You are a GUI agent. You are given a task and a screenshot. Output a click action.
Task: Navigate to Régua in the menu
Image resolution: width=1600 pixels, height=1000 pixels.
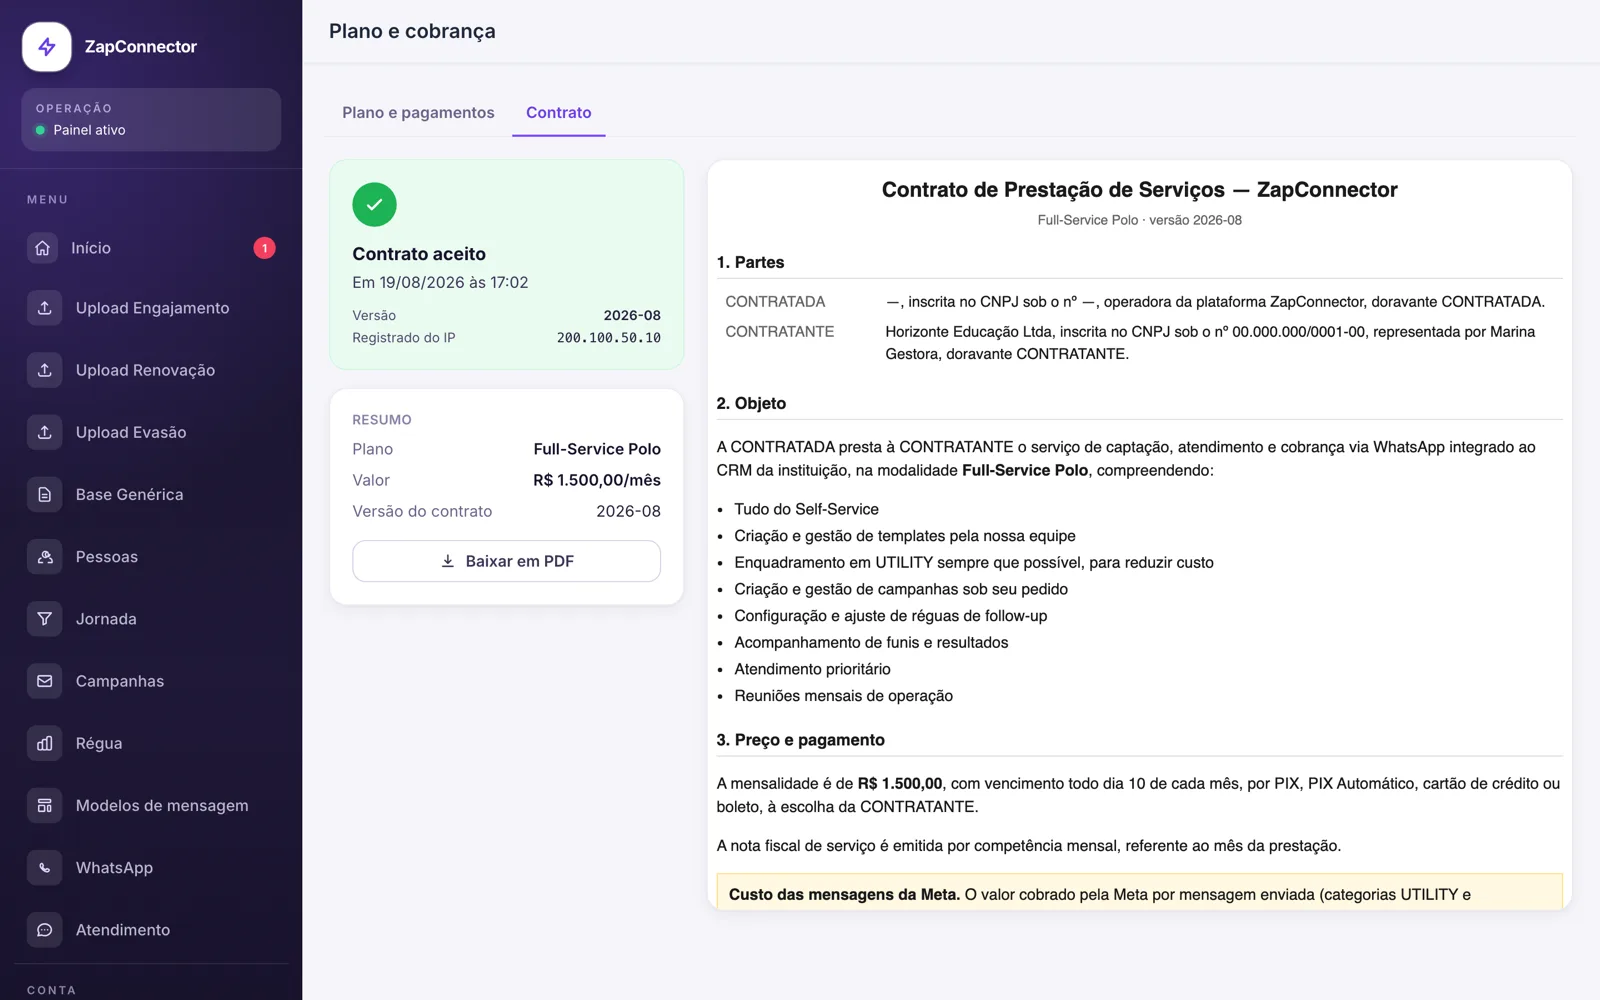point(151,743)
